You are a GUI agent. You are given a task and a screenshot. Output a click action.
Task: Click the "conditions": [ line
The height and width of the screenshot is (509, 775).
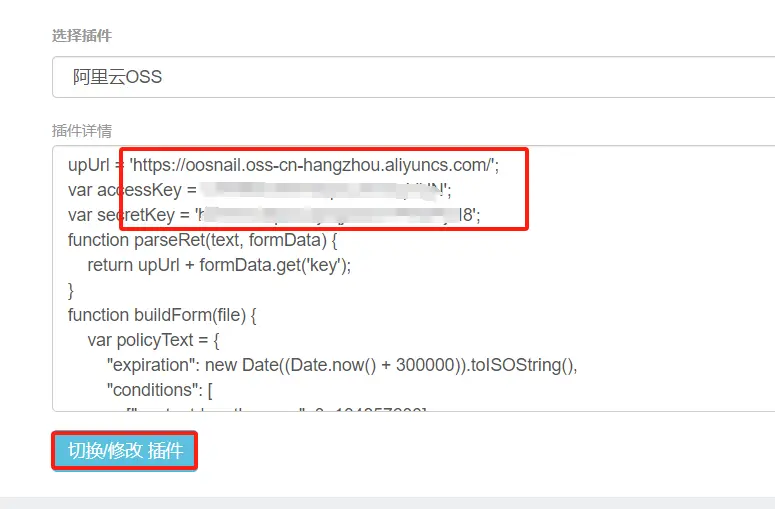pyautogui.click(x=160, y=390)
